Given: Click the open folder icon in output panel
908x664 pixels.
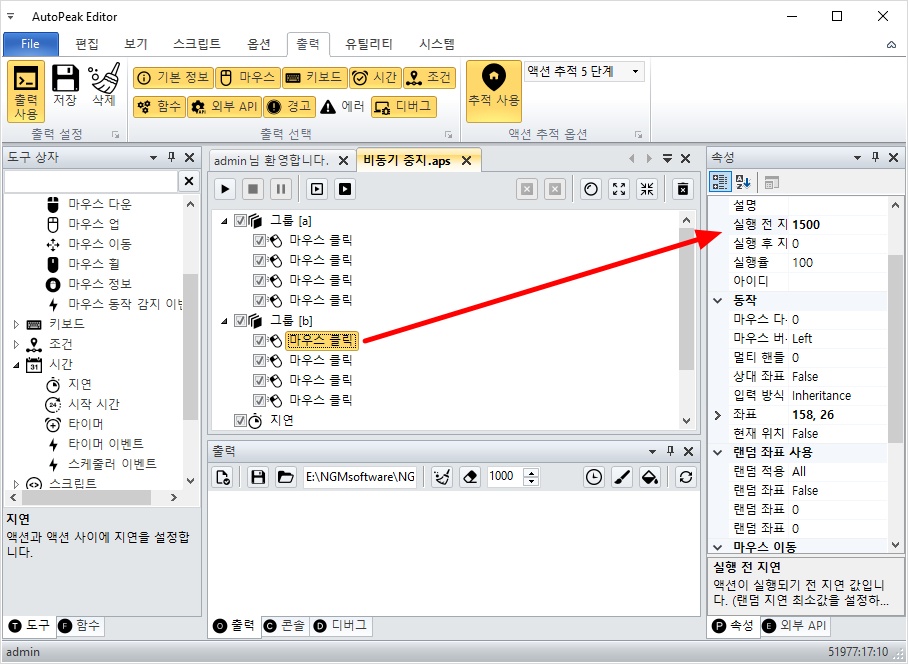Looking at the screenshot, I should [x=286, y=477].
